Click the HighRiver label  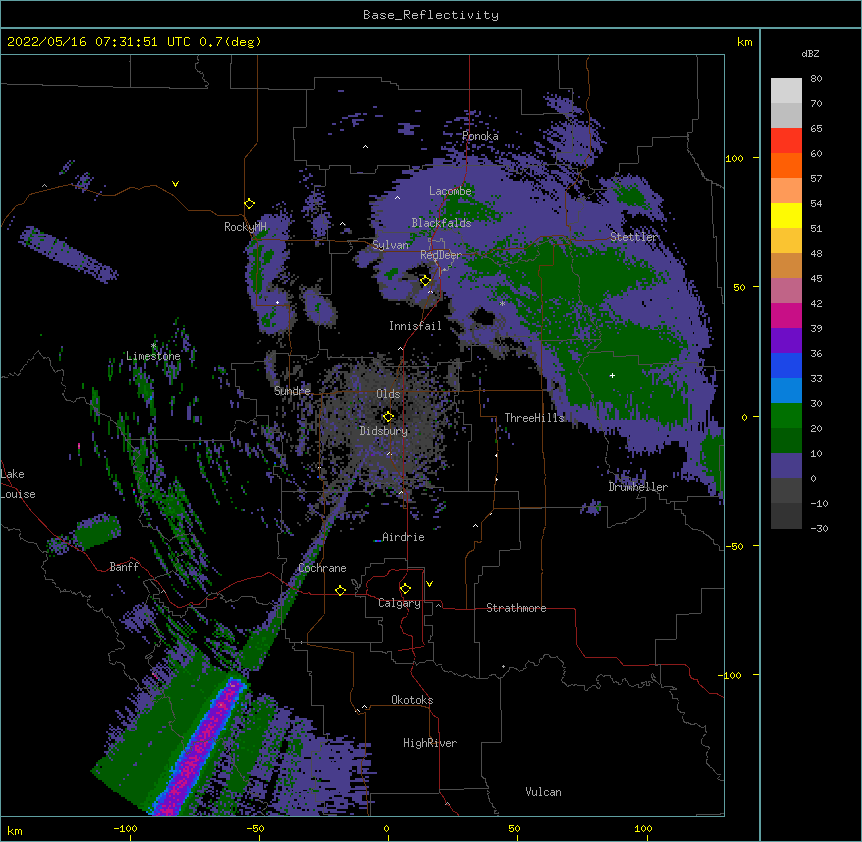click(430, 743)
